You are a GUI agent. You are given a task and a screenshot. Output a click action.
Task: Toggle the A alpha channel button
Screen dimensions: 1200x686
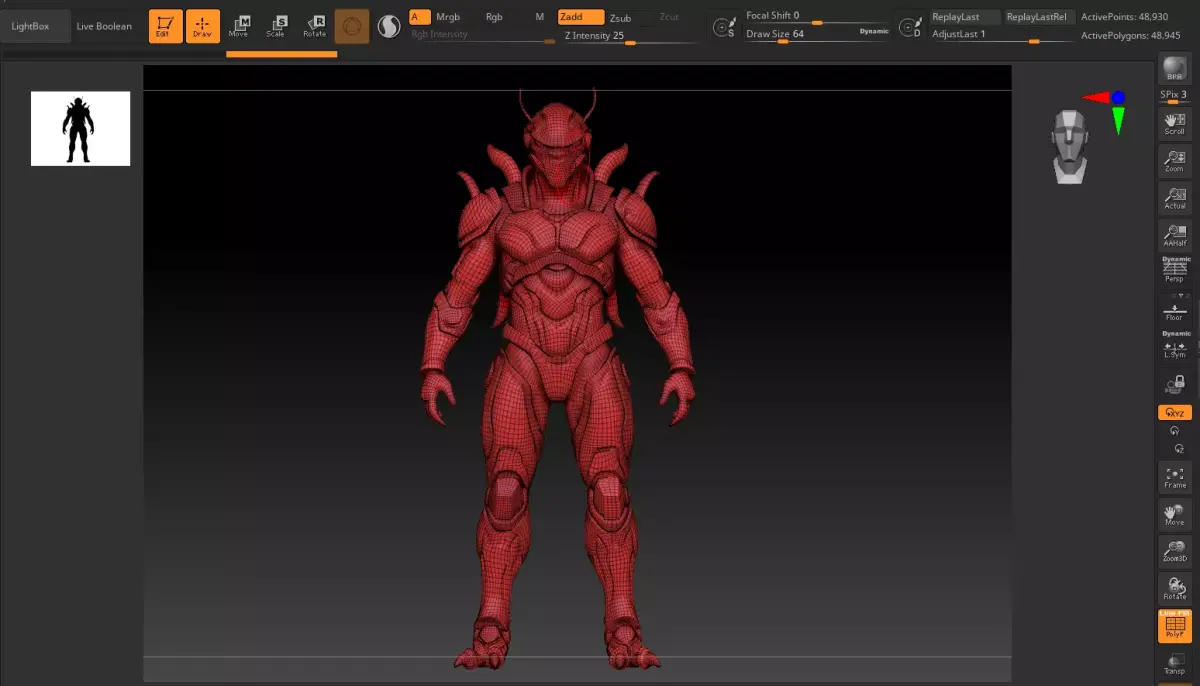420,17
